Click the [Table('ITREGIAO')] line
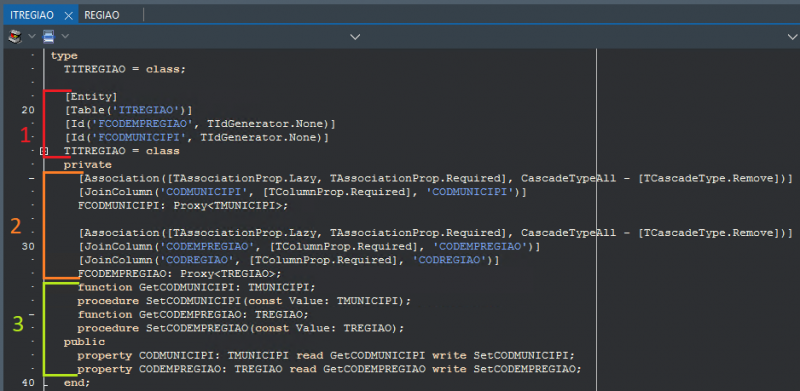Image resolution: width=800 pixels, height=391 pixels. click(x=128, y=110)
